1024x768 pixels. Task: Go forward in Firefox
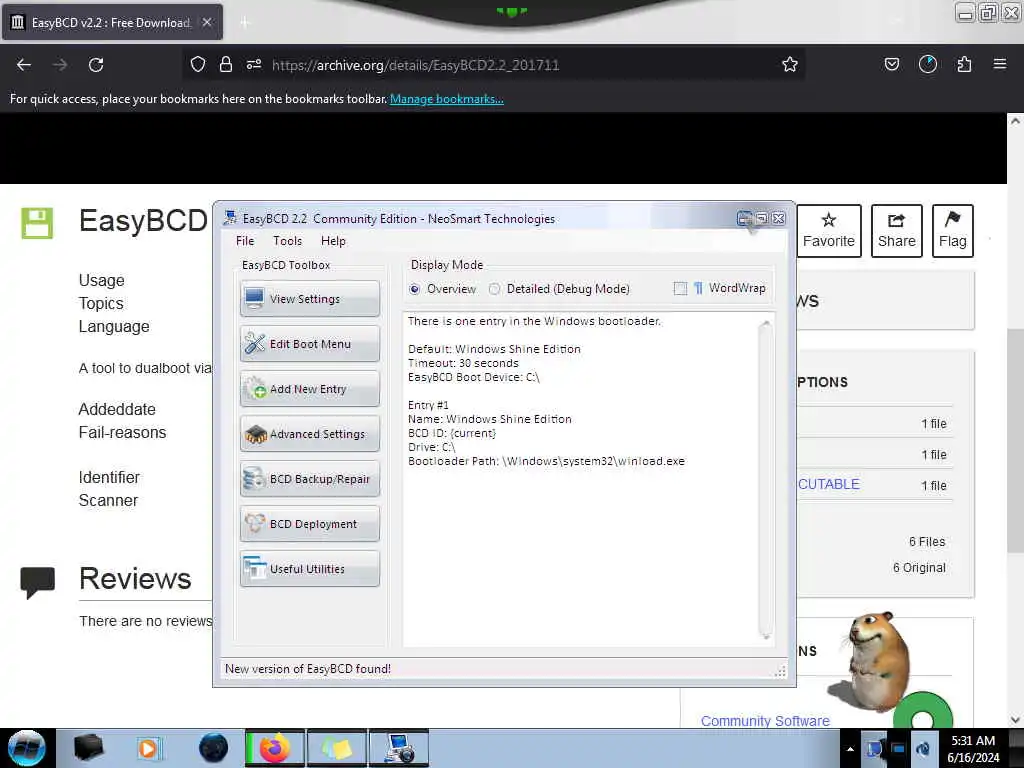pyautogui.click(x=59, y=65)
